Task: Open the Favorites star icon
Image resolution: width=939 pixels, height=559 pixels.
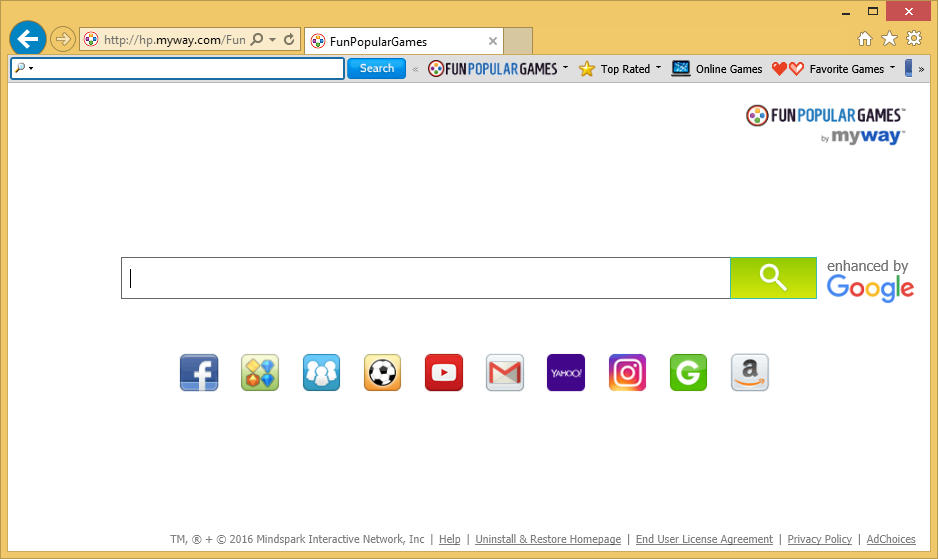Action: point(889,39)
